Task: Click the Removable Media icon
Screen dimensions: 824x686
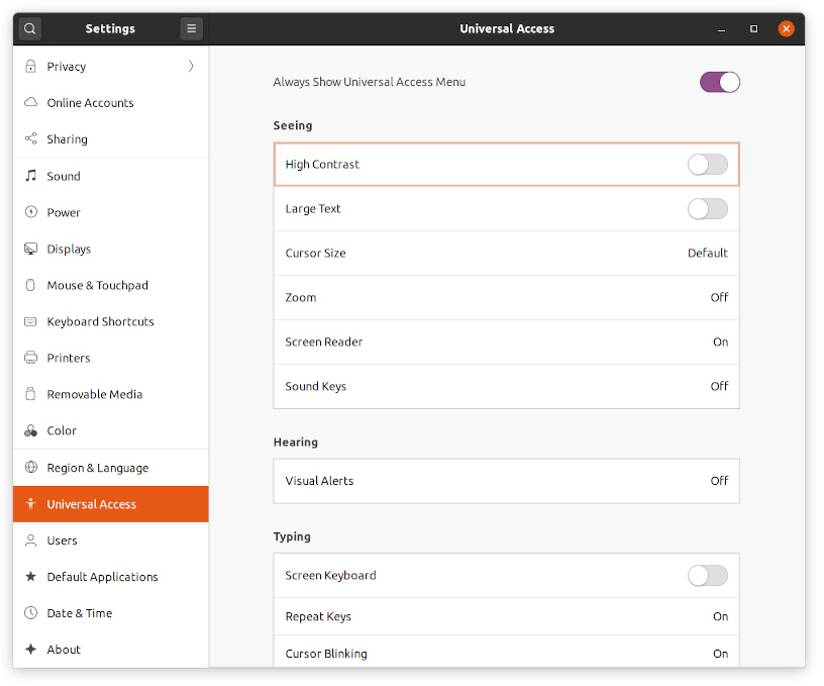Action: (31, 394)
